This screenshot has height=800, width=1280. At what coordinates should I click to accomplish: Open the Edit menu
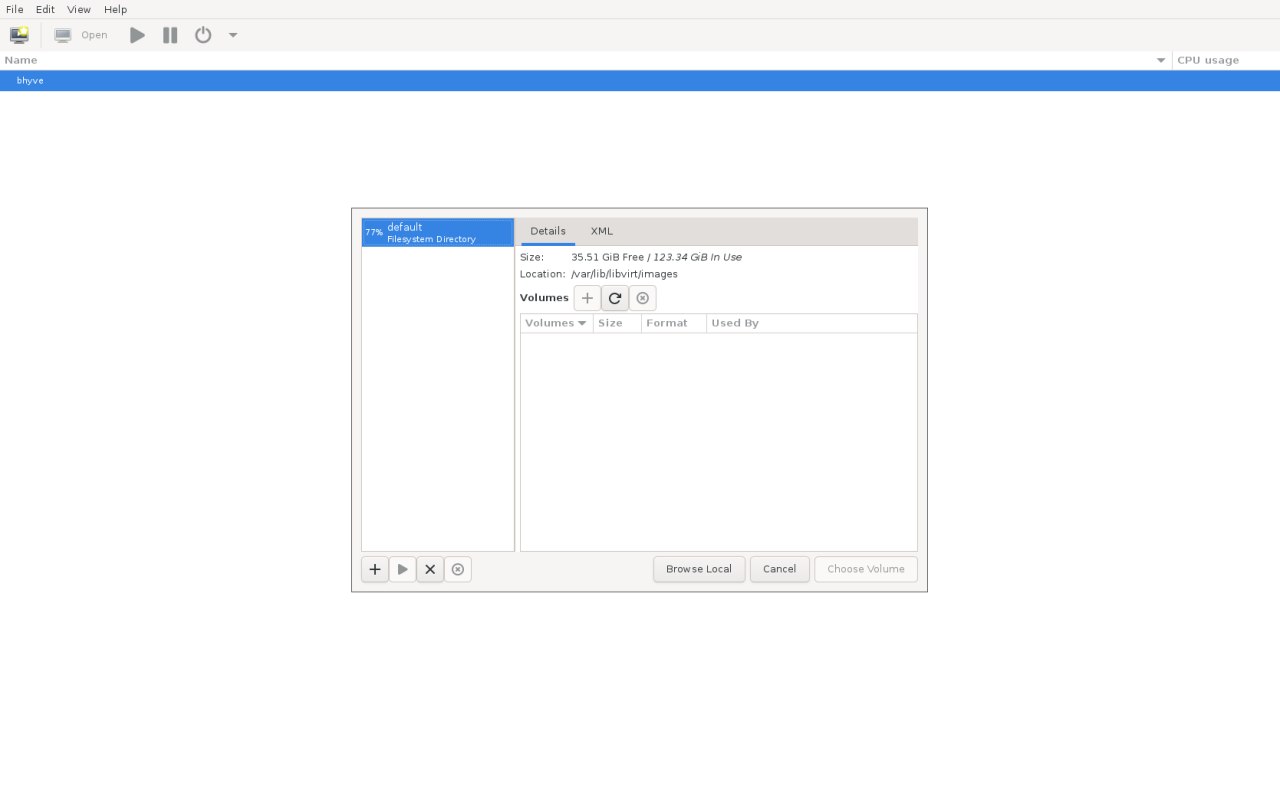(45, 9)
